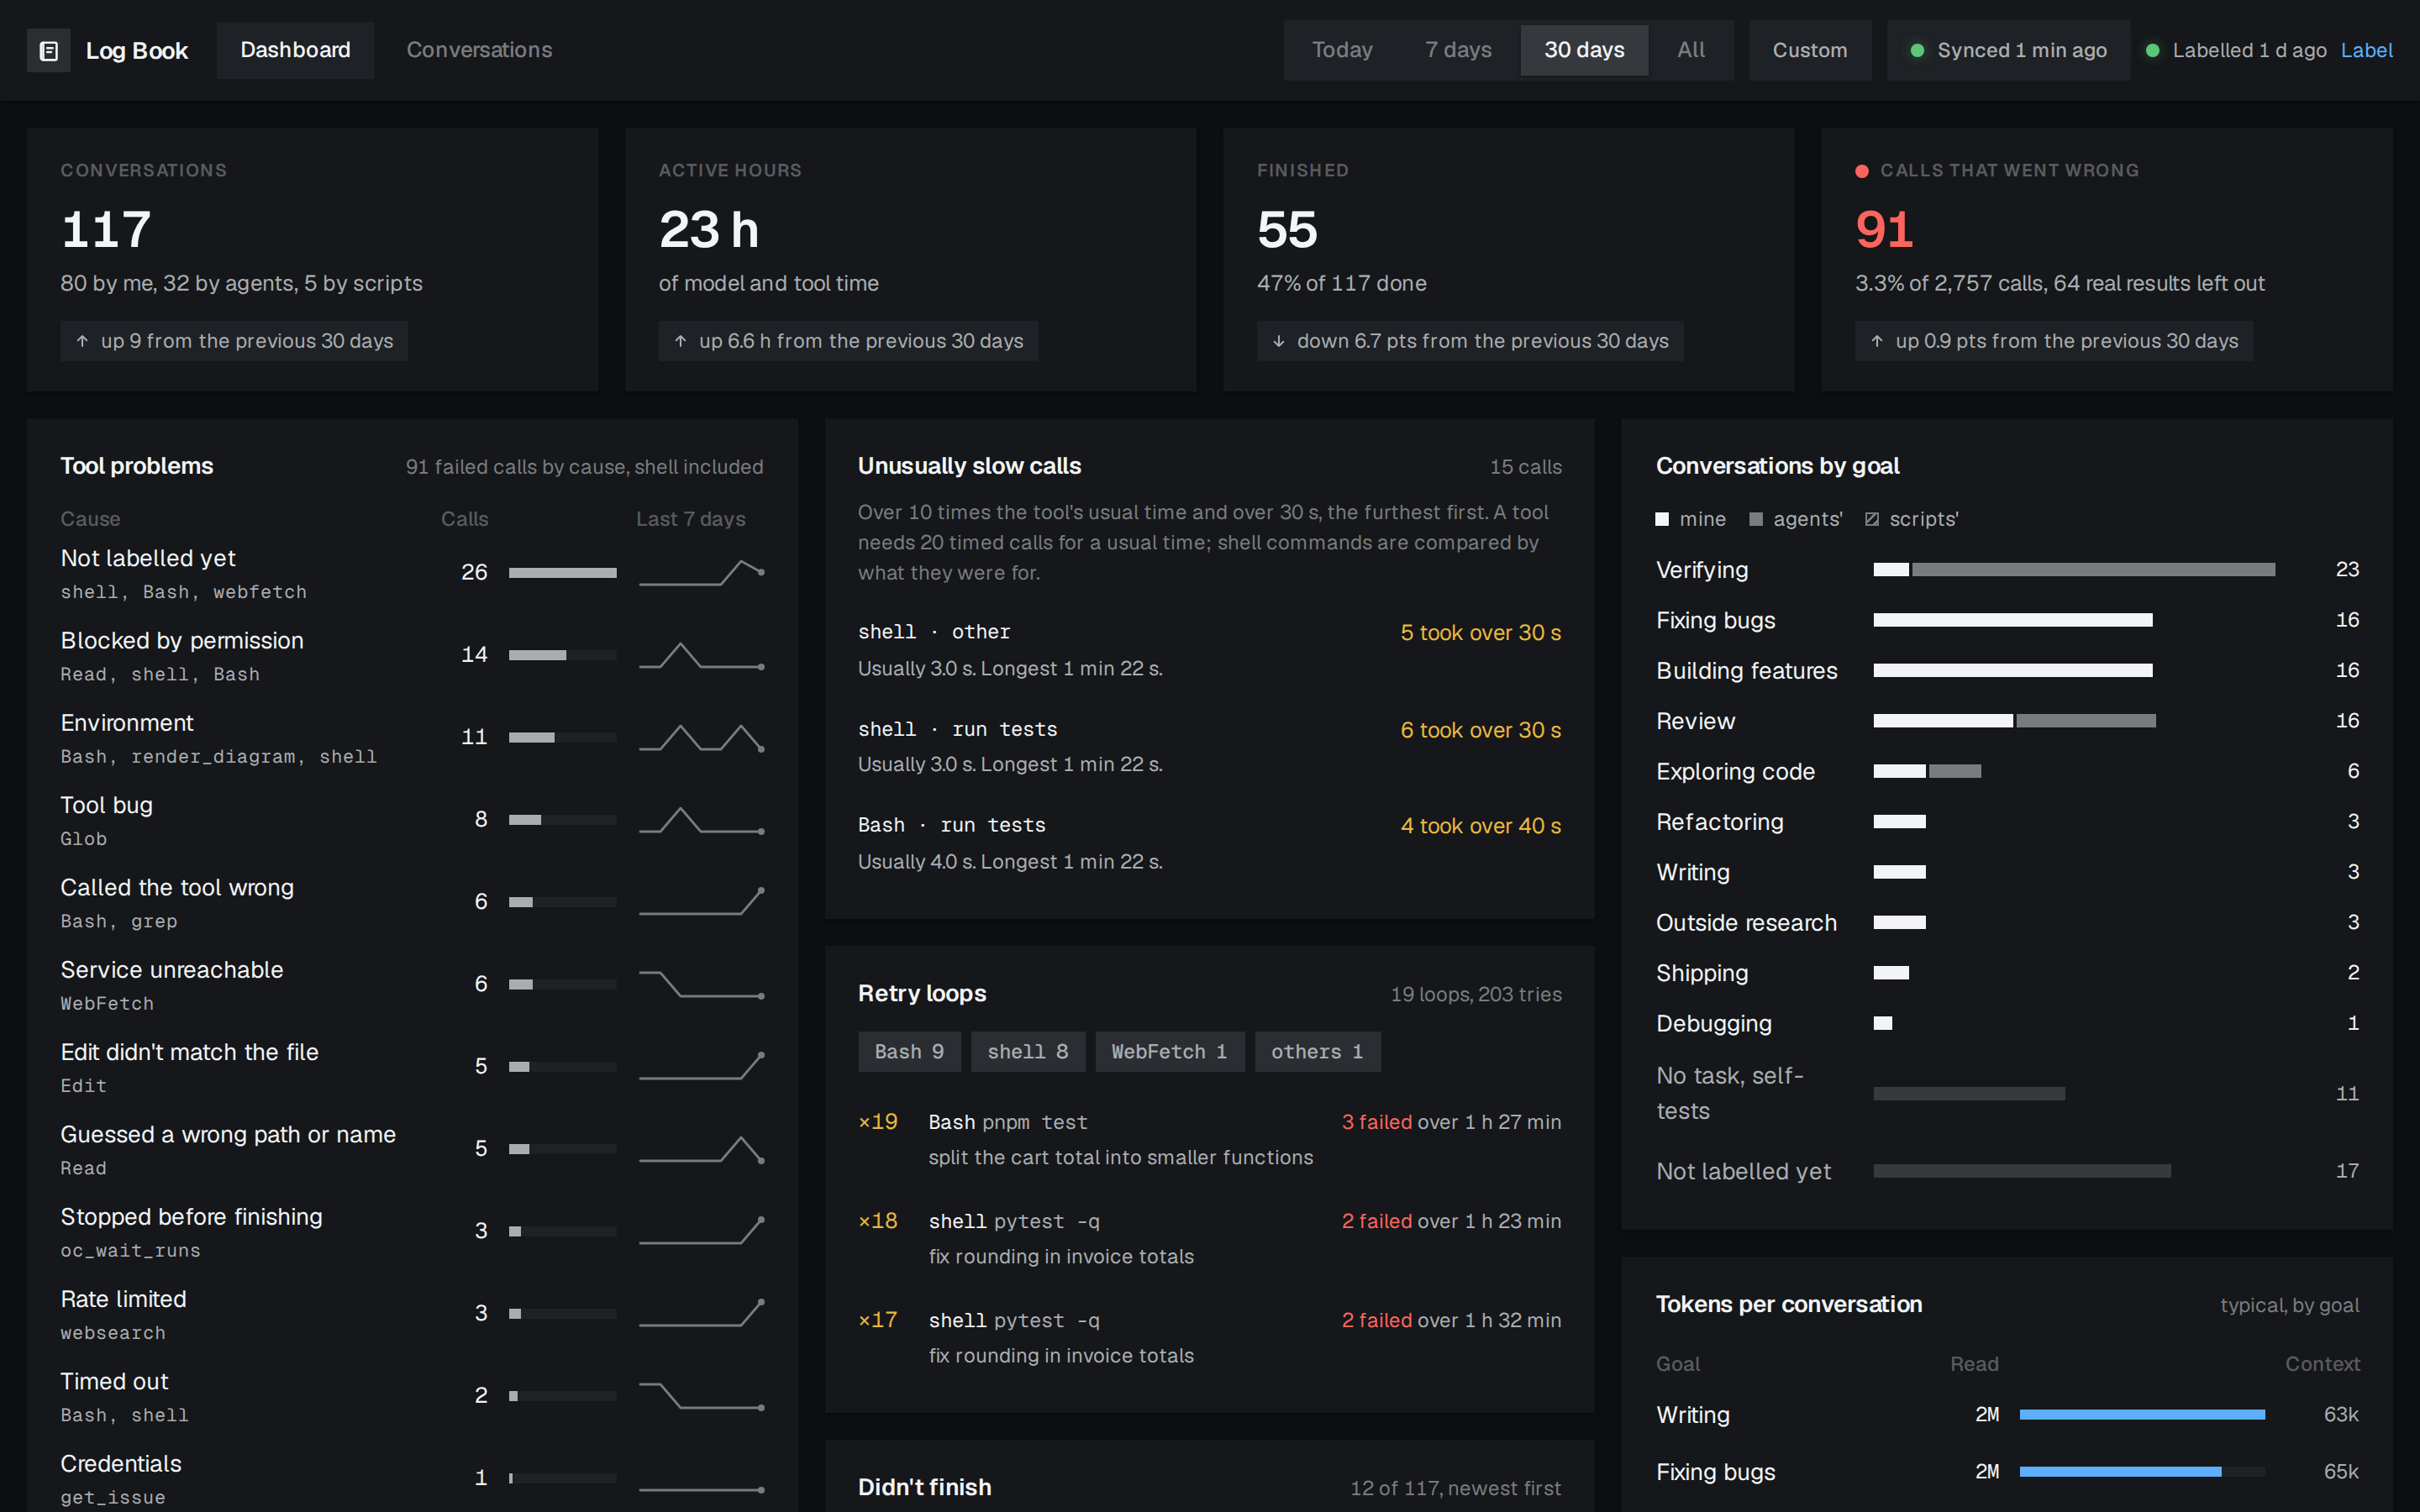
Task: Open the 91 calls that went wrong card
Action: (x=2107, y=259)
